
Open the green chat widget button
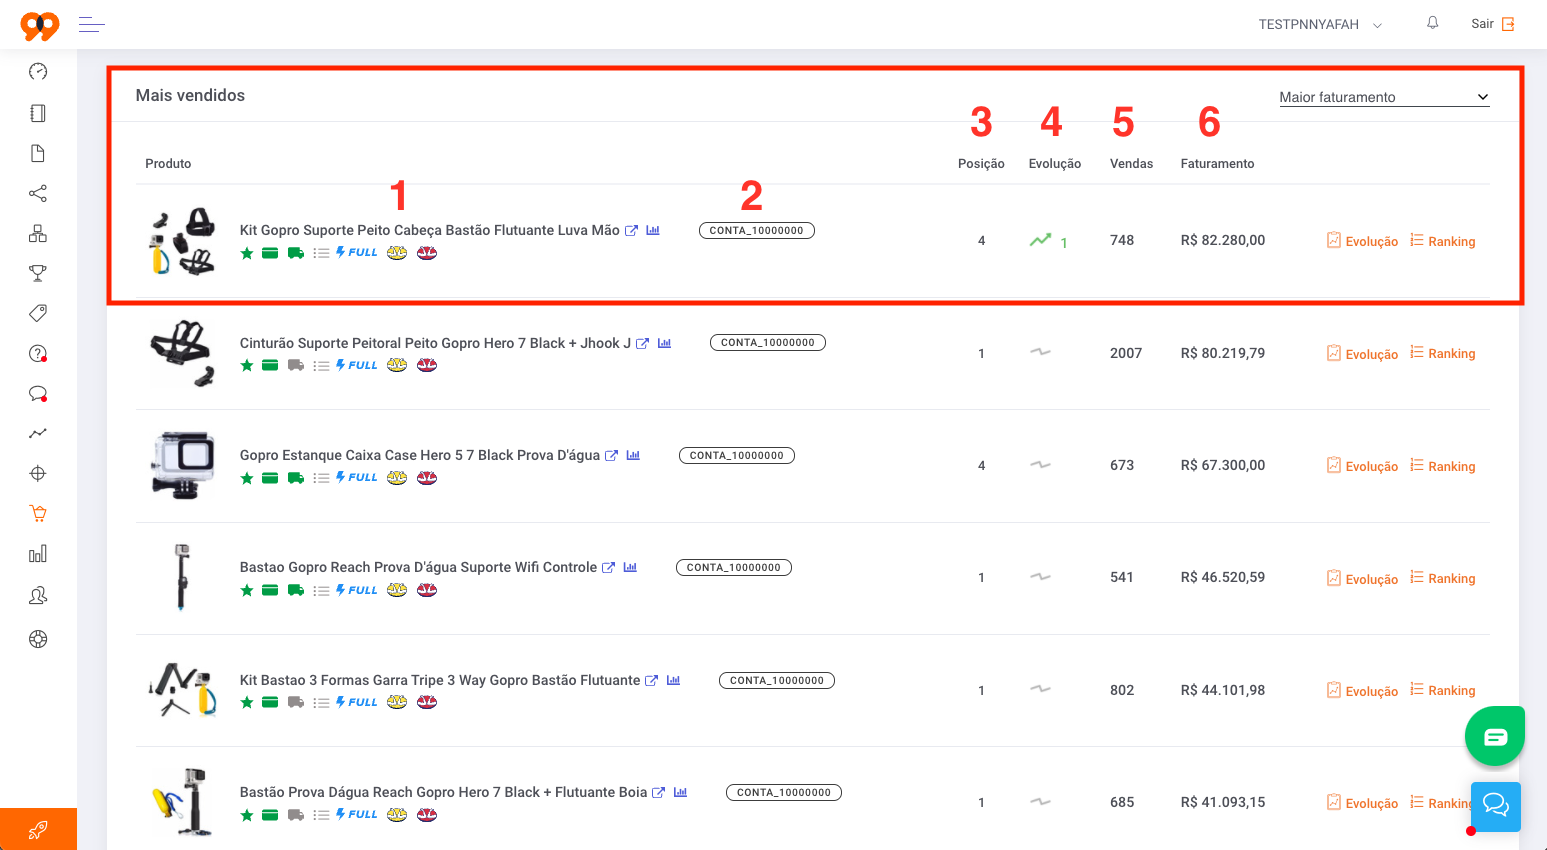(x=1495, y=736)
